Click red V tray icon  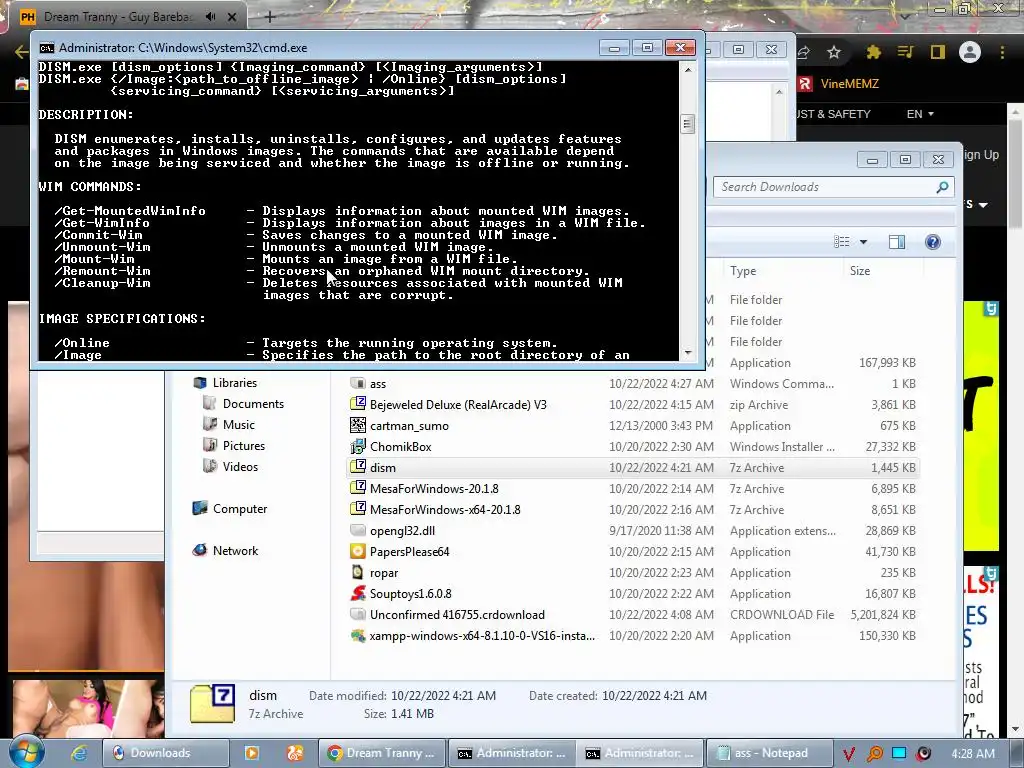point(848,754)
